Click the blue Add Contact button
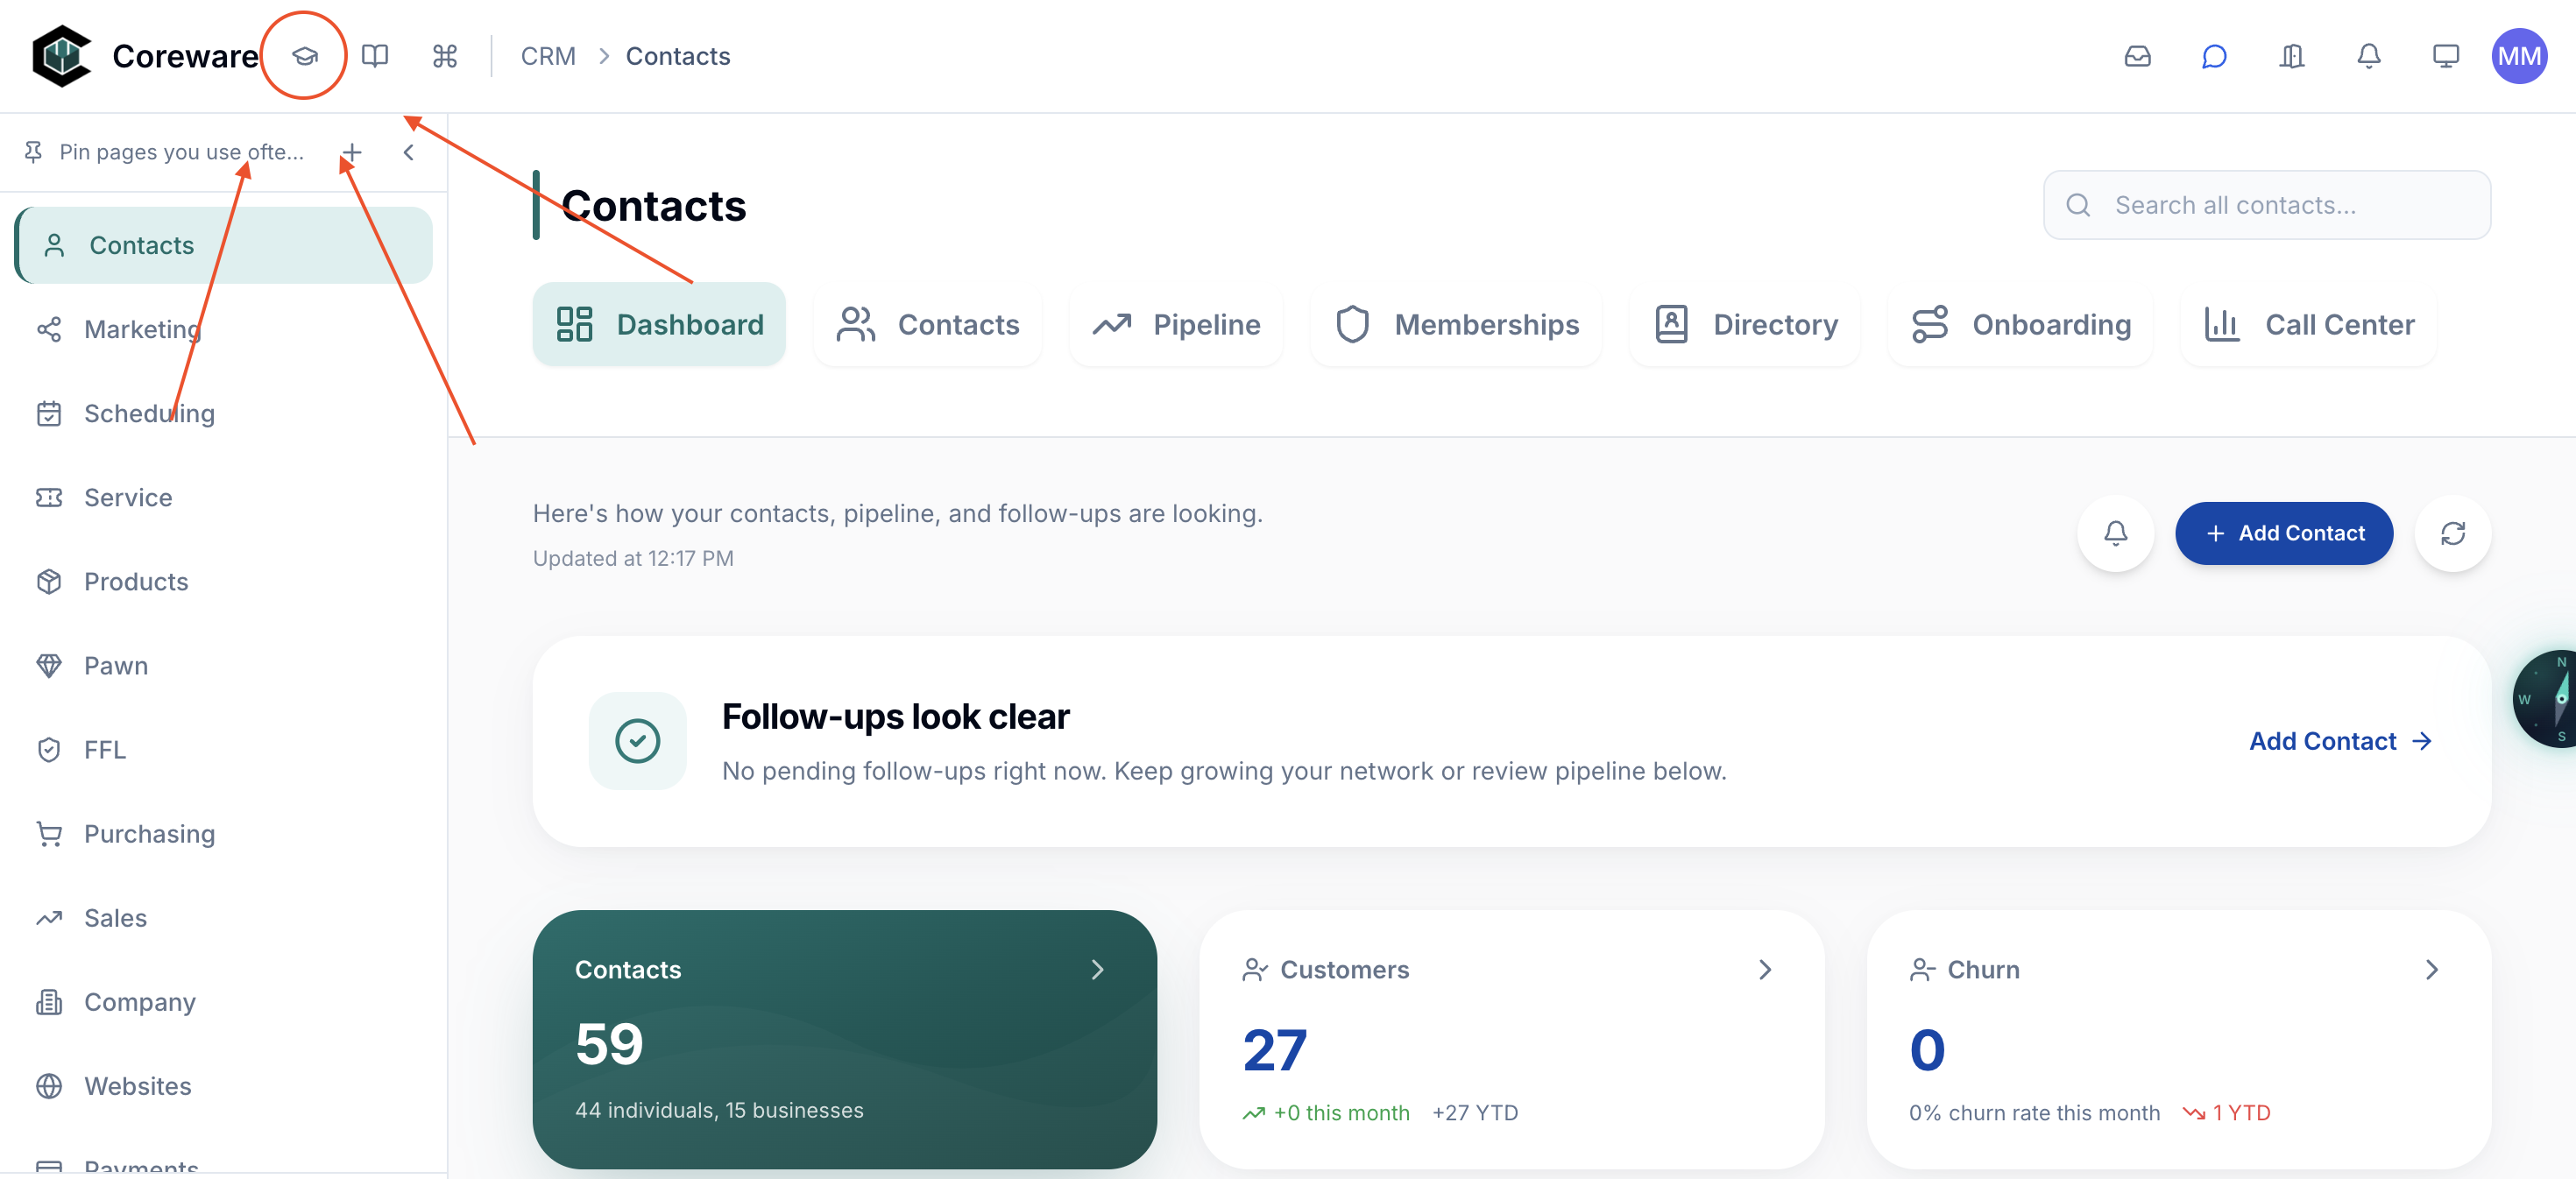Viewport: 2576px width, 1179px height. tap(2284, 533)
